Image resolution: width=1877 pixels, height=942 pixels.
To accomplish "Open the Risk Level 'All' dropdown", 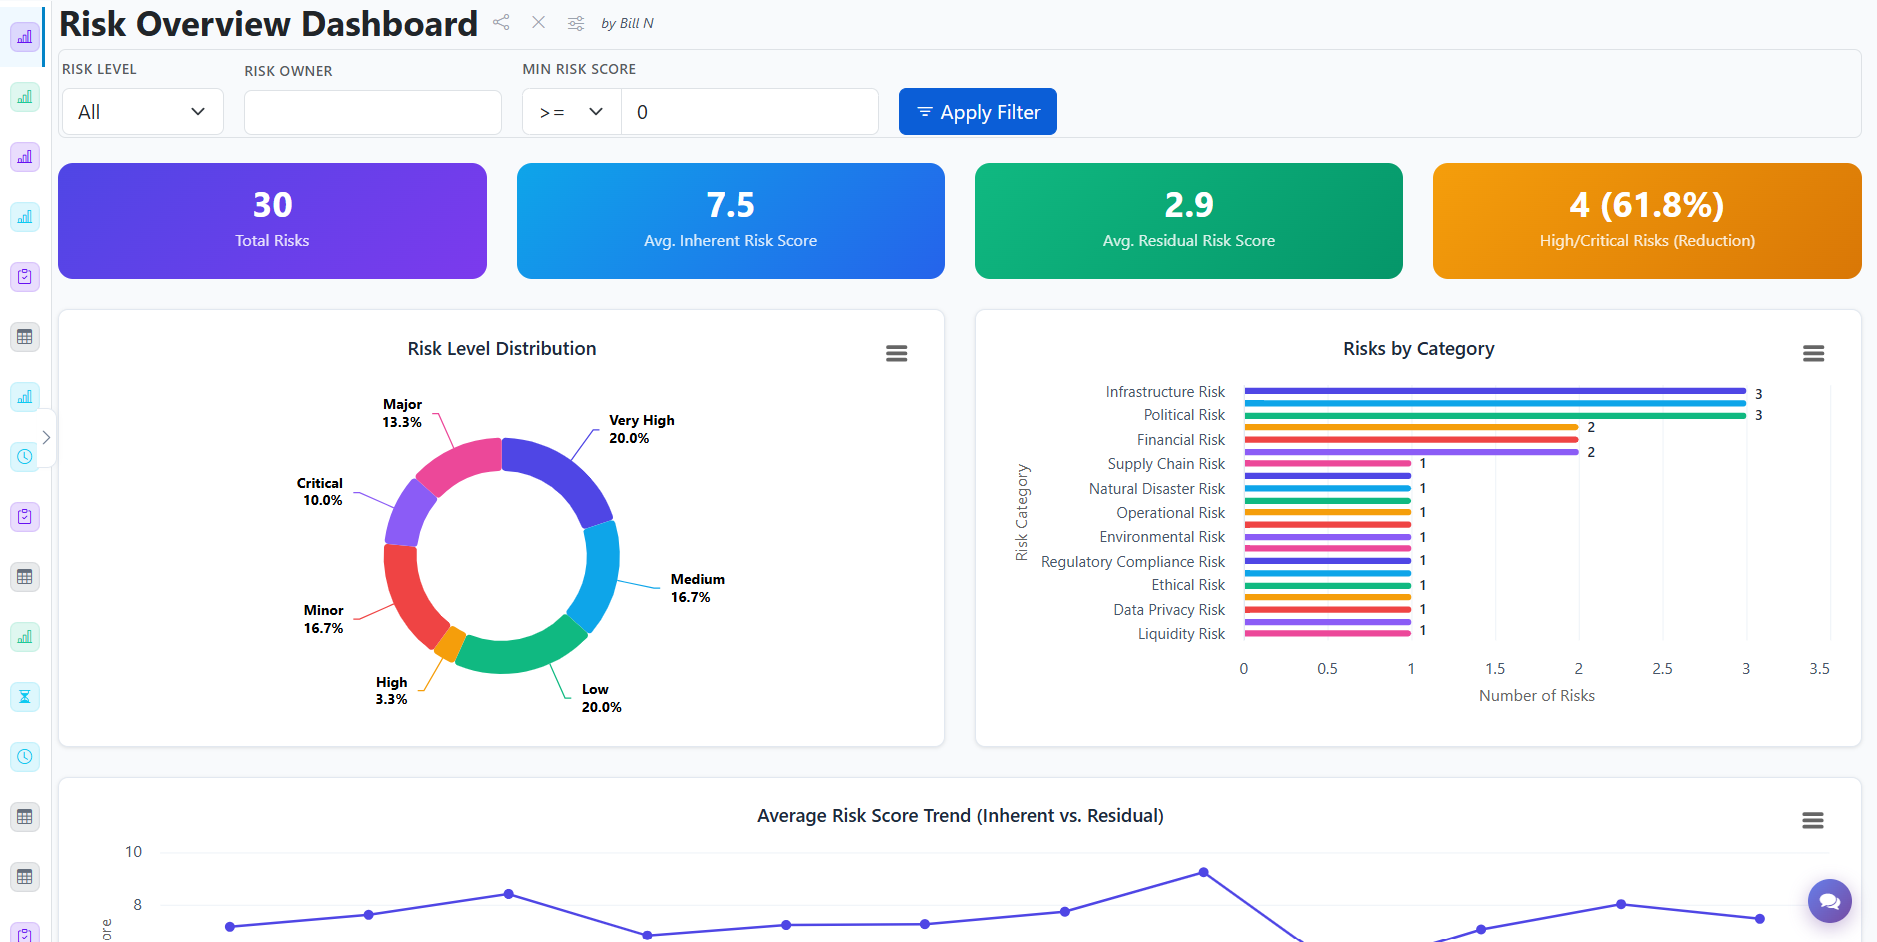I will (142, 112).
